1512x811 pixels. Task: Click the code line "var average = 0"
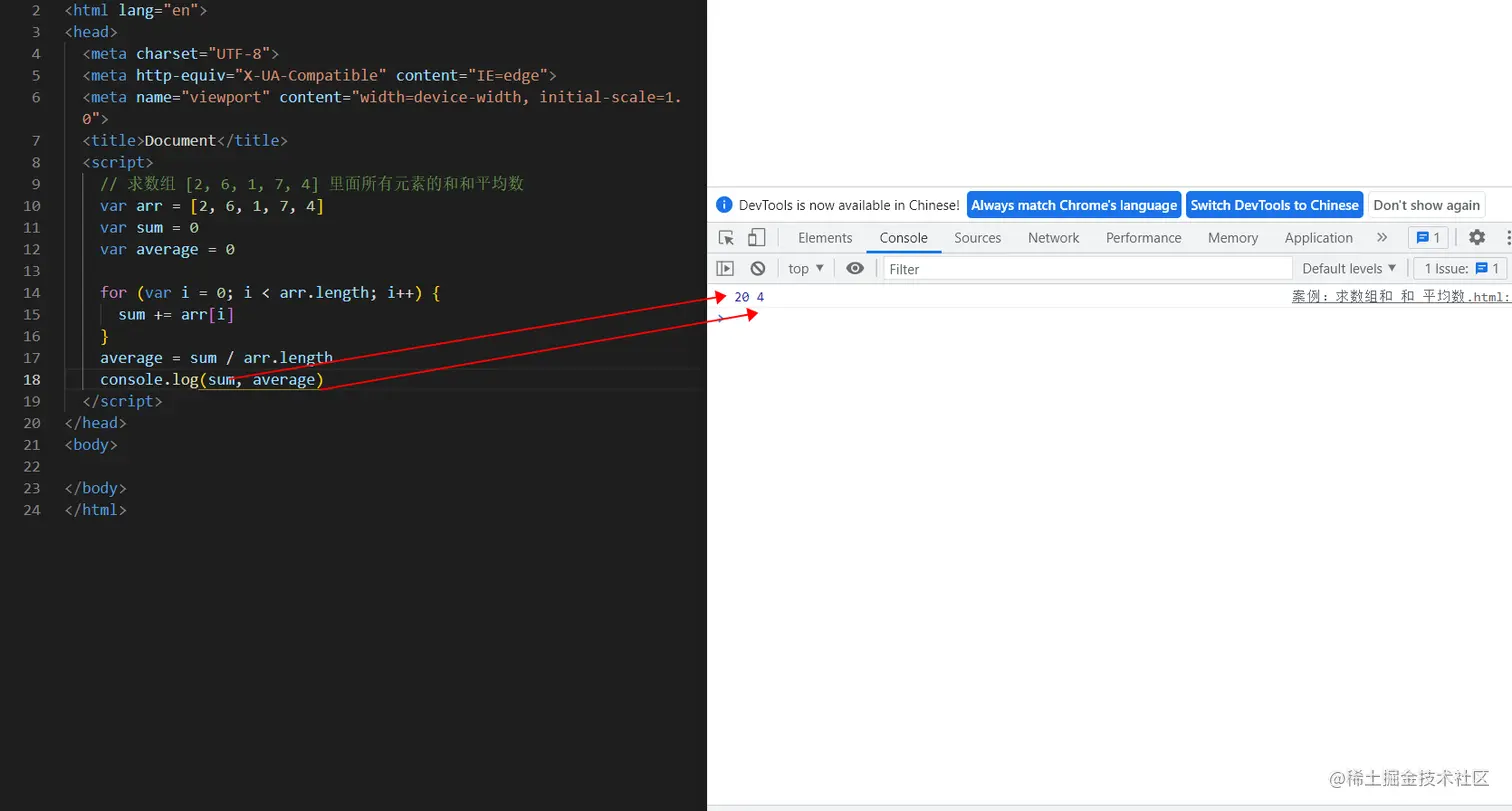(x=167, y=249)
